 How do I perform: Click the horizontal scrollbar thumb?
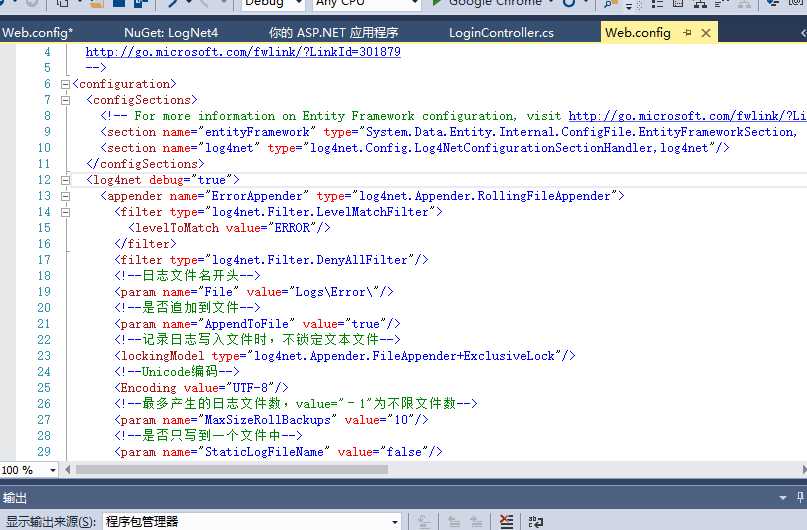(x=232, y=470)
